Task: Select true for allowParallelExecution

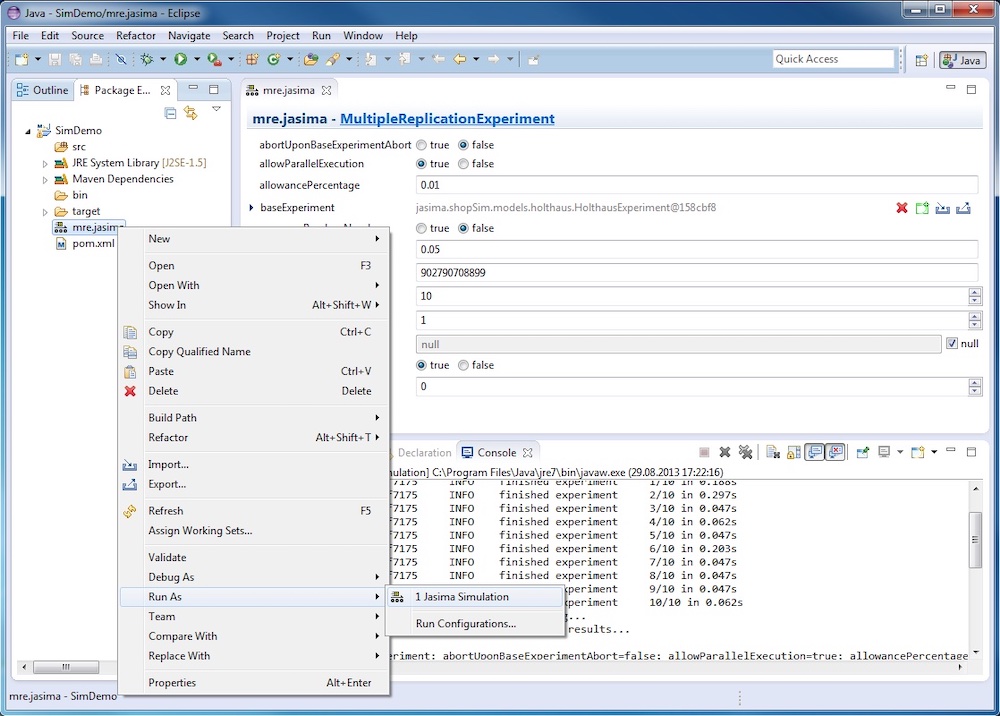Action: [x=422, y=164]
